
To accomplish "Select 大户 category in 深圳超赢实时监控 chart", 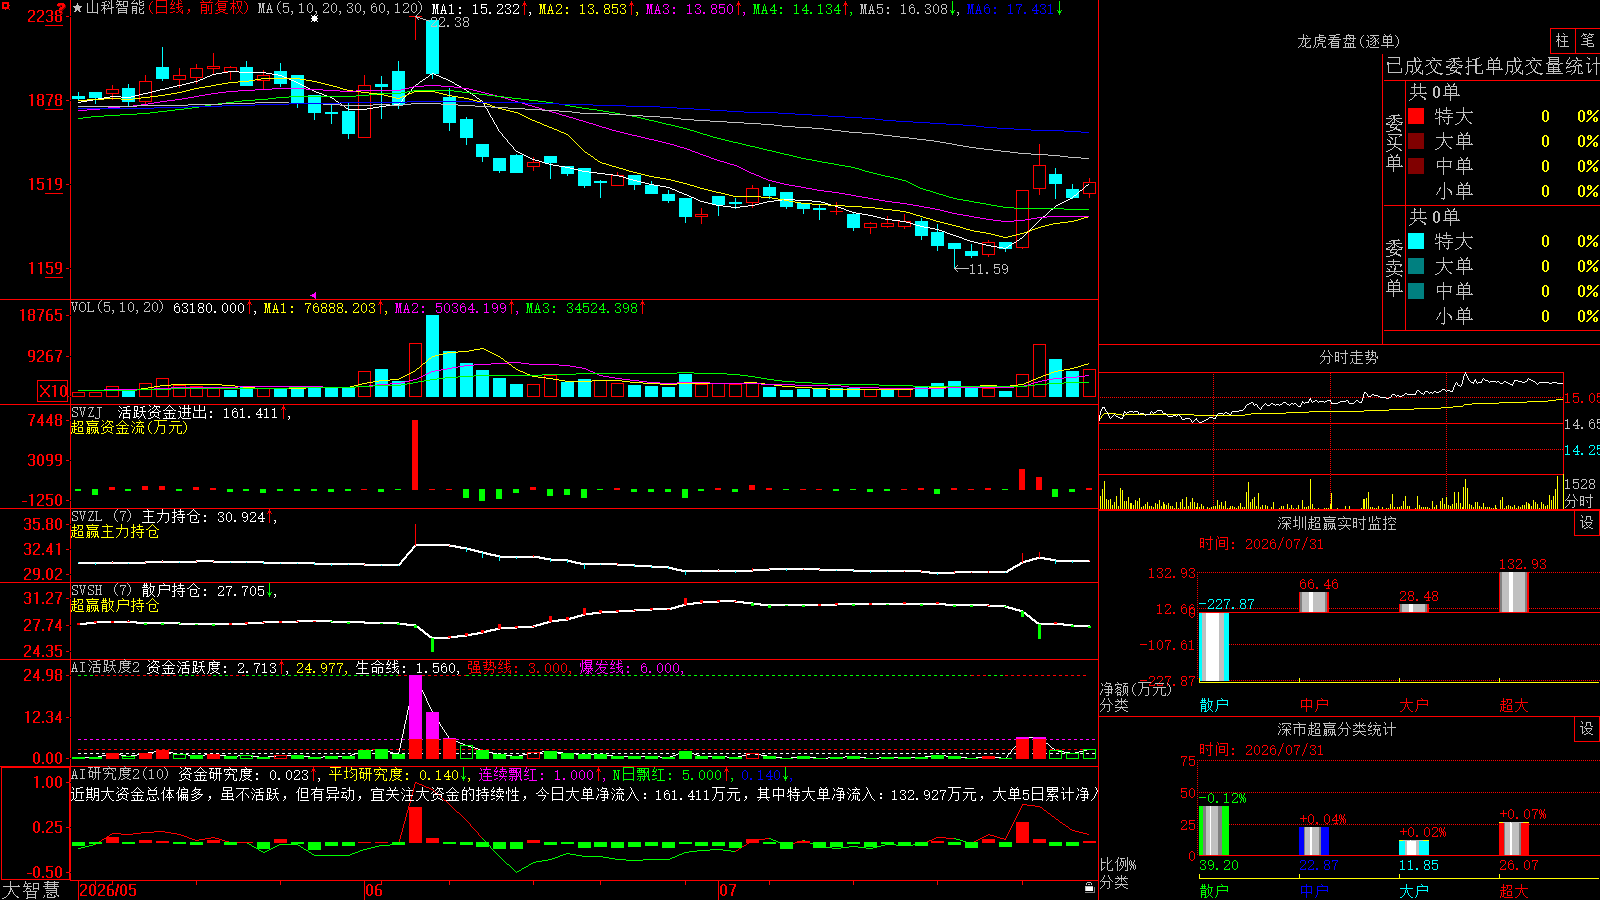I will [x=1414, y=705].
